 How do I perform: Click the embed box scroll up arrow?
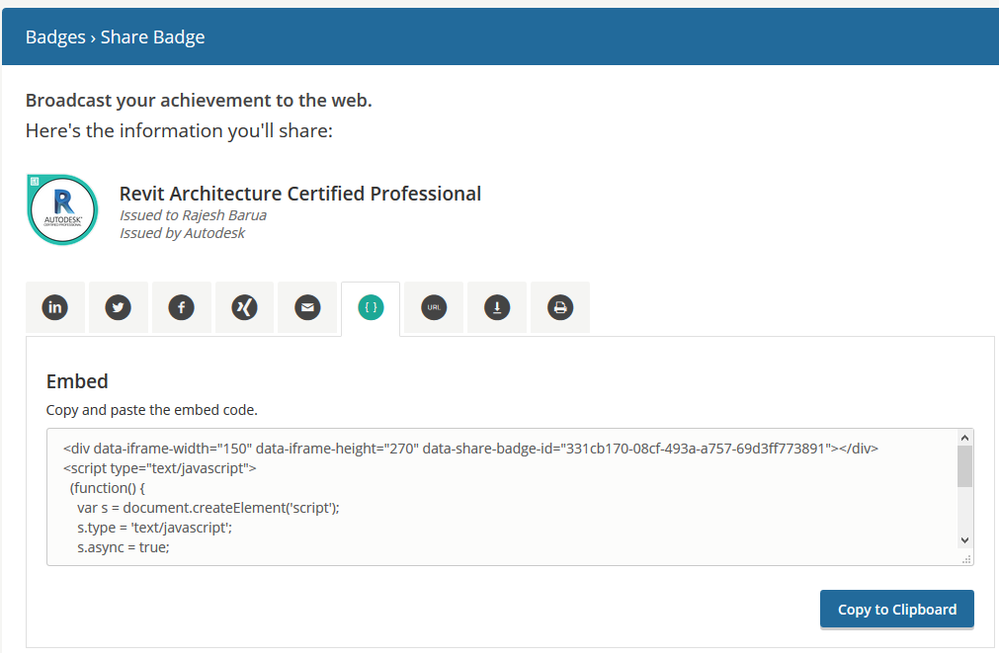pyautogui.click(x=965, y=438)
